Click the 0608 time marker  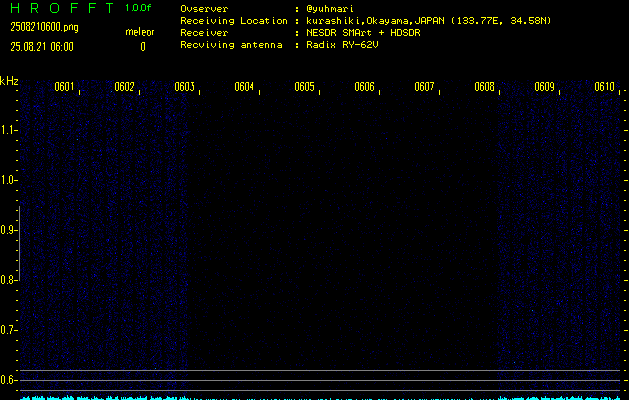[x=484, y=87]
